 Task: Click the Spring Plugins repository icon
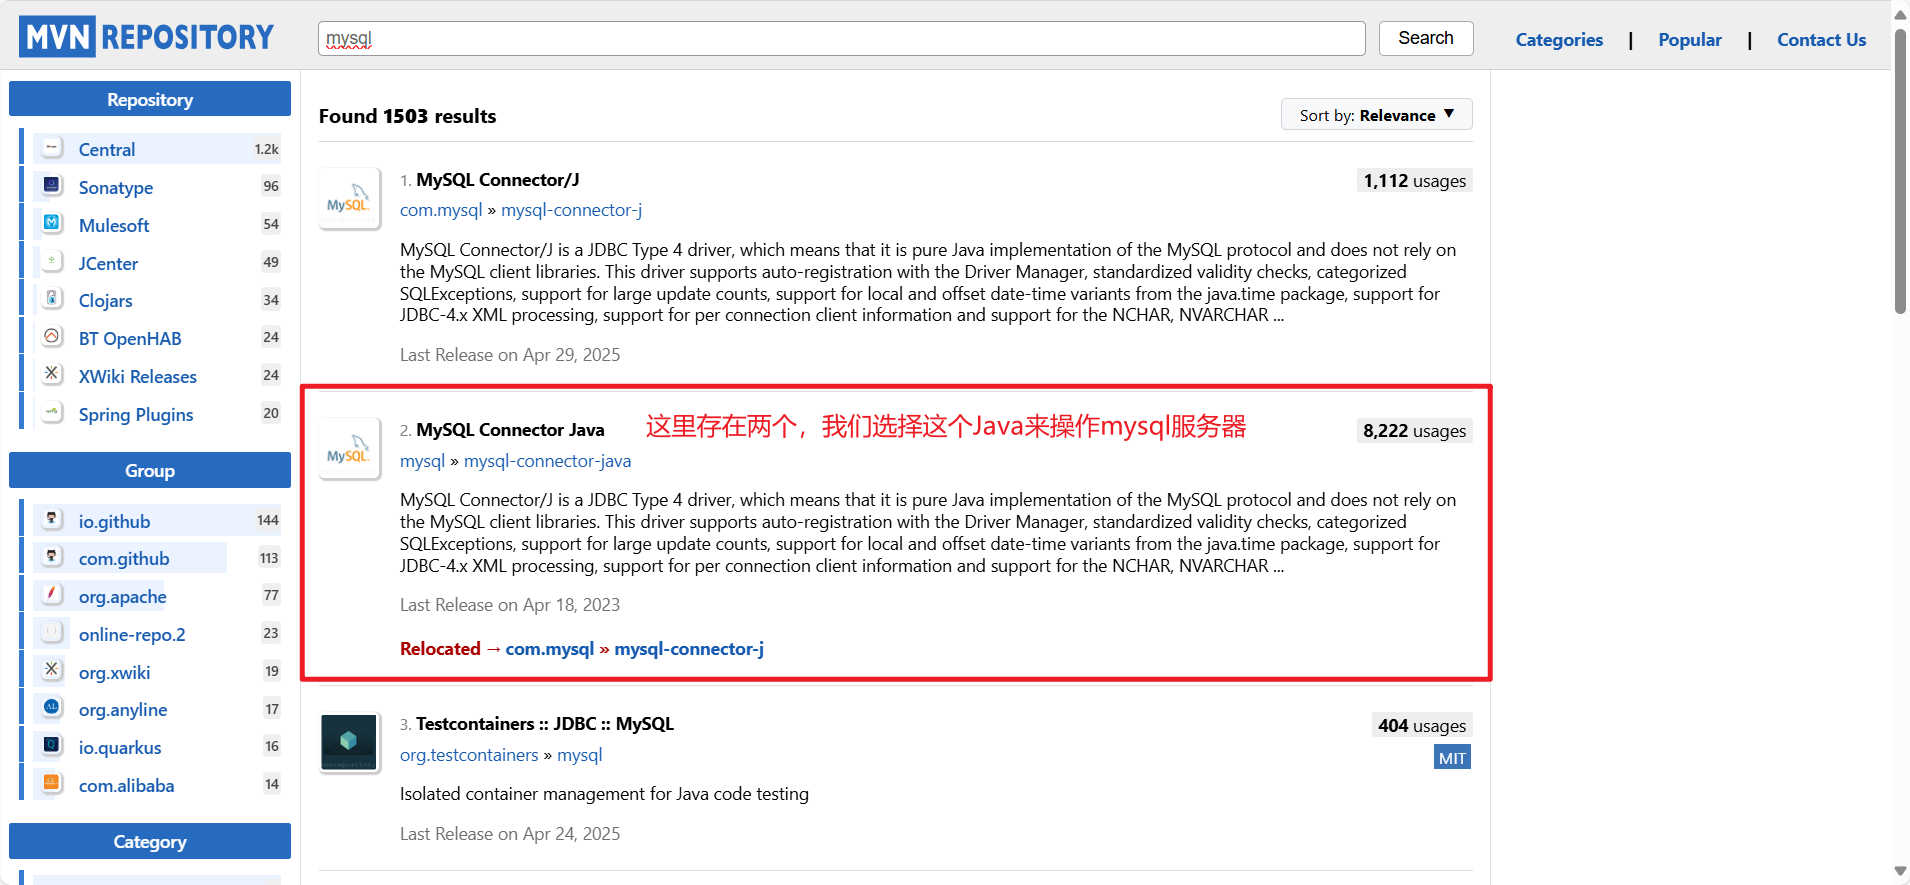click(52, 412)
